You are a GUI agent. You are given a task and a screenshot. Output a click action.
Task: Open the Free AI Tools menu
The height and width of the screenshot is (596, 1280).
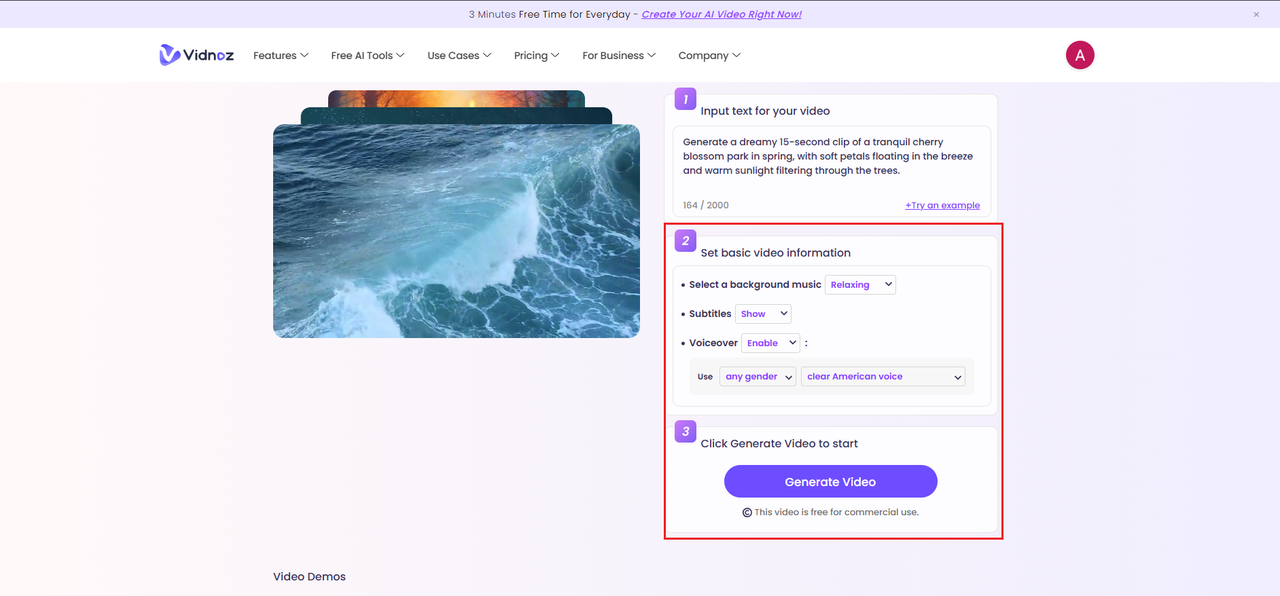369,55
